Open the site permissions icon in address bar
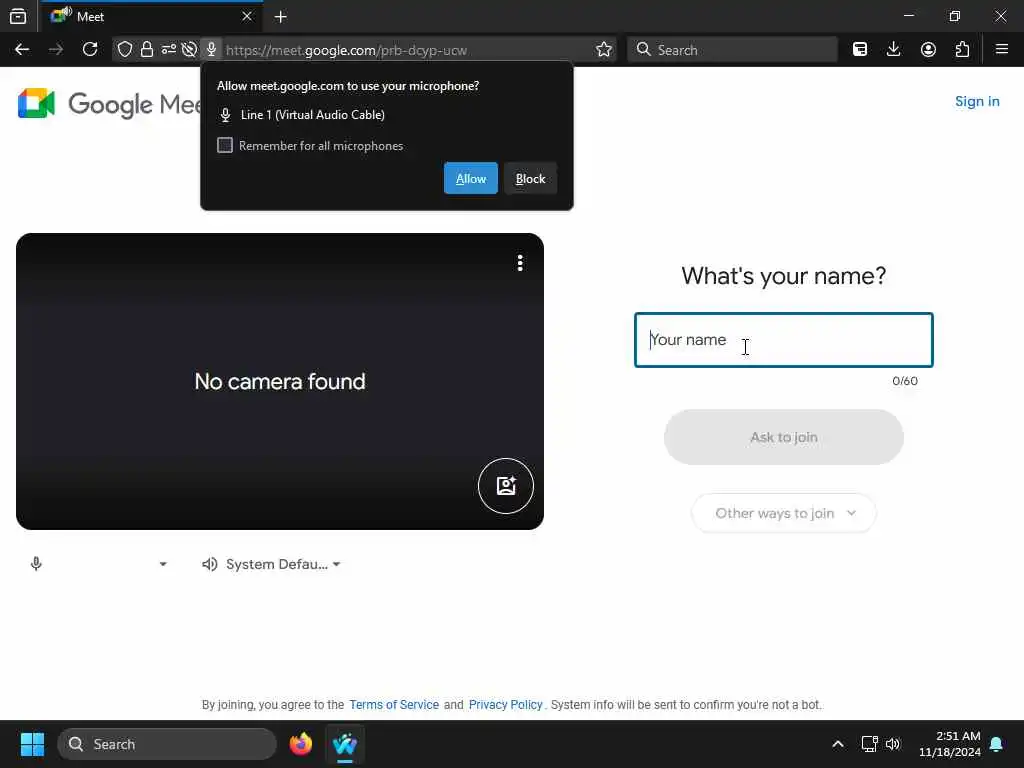The height and width of the screenshot is (768, 1024). click(168, 50)
